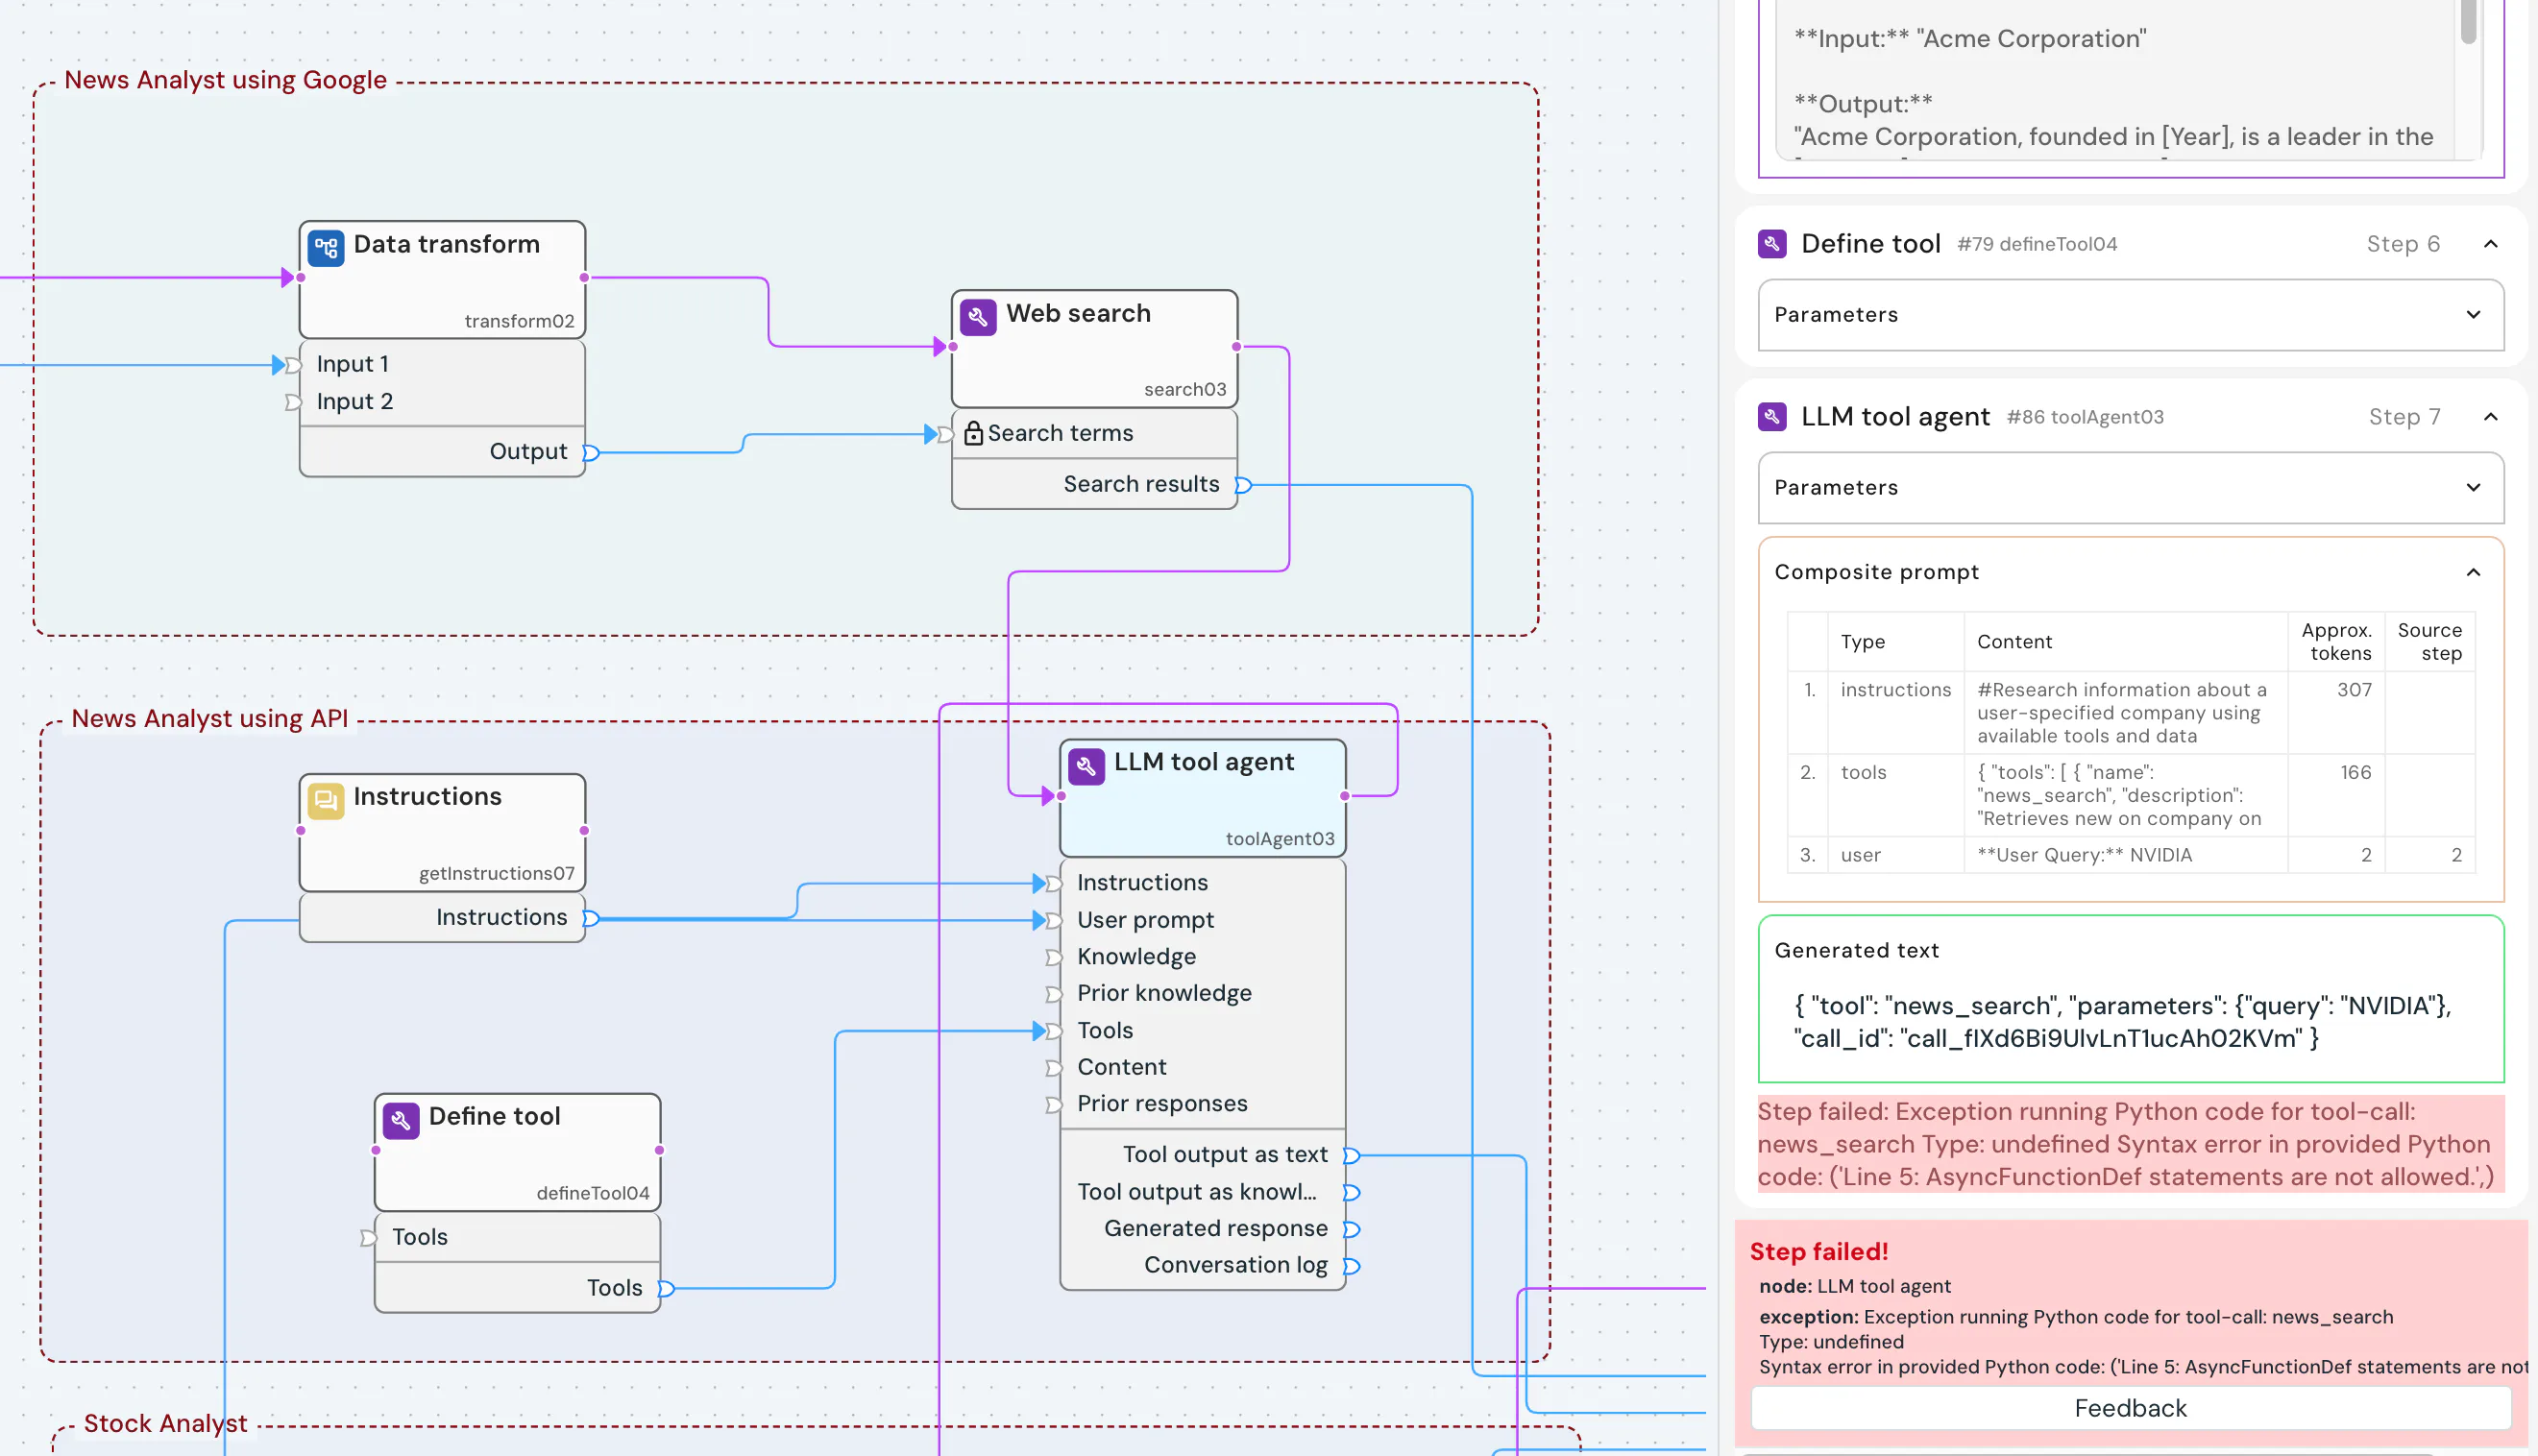Click the Web search node wrench icon
This screenshot has width=2538, height=1456.
pyautogui.click(x=978, y=317)
